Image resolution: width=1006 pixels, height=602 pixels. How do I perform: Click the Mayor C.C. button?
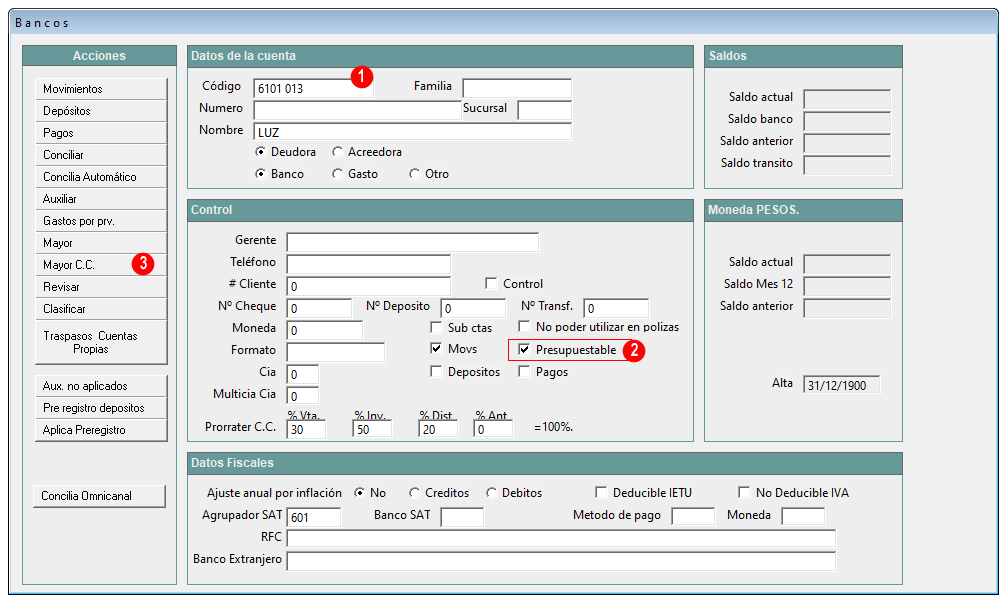click(101, 264)
